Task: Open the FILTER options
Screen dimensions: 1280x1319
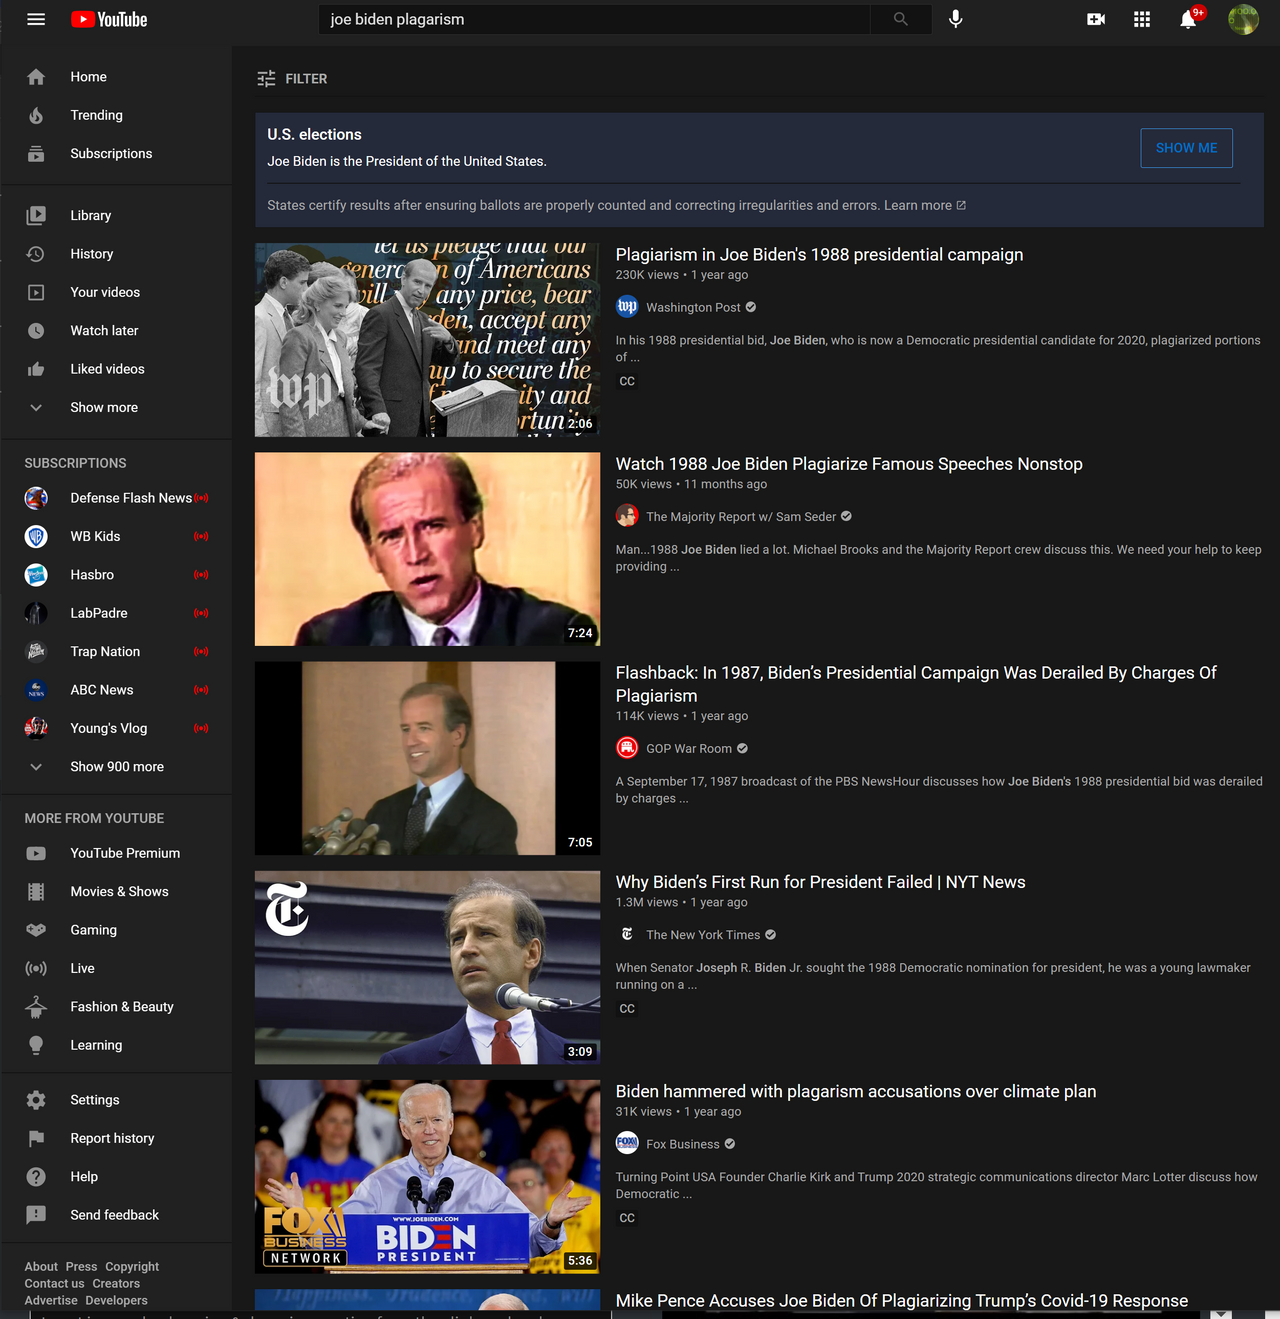Action: tap(292, 79)
